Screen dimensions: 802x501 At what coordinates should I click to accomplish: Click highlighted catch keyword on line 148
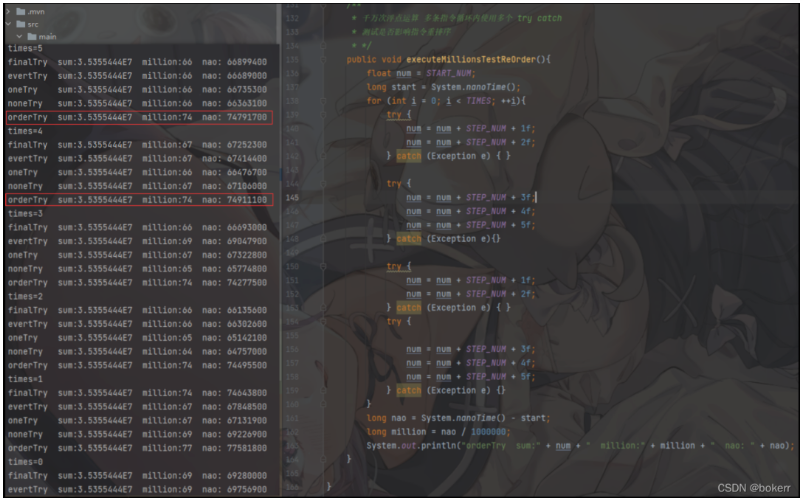[409, 239]
